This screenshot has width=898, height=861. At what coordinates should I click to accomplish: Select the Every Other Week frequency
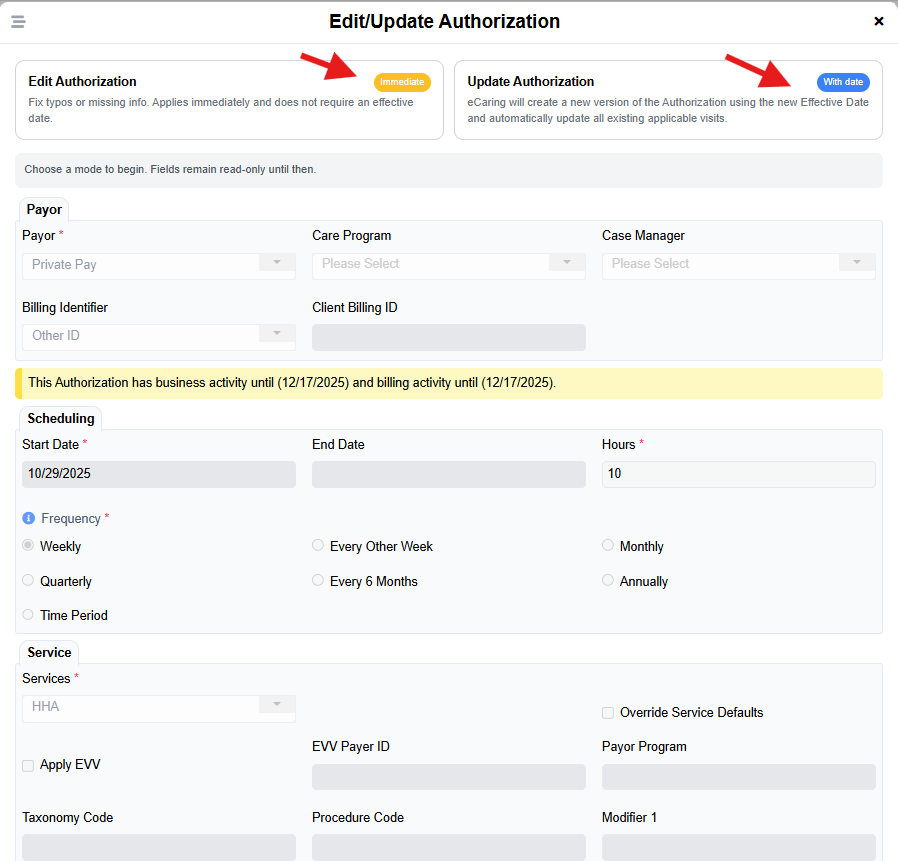(x=318, y=546)
